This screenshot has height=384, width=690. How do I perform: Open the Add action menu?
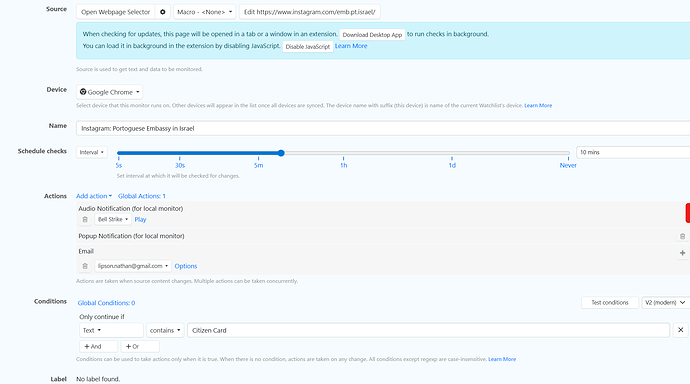[x=94, y=196]
